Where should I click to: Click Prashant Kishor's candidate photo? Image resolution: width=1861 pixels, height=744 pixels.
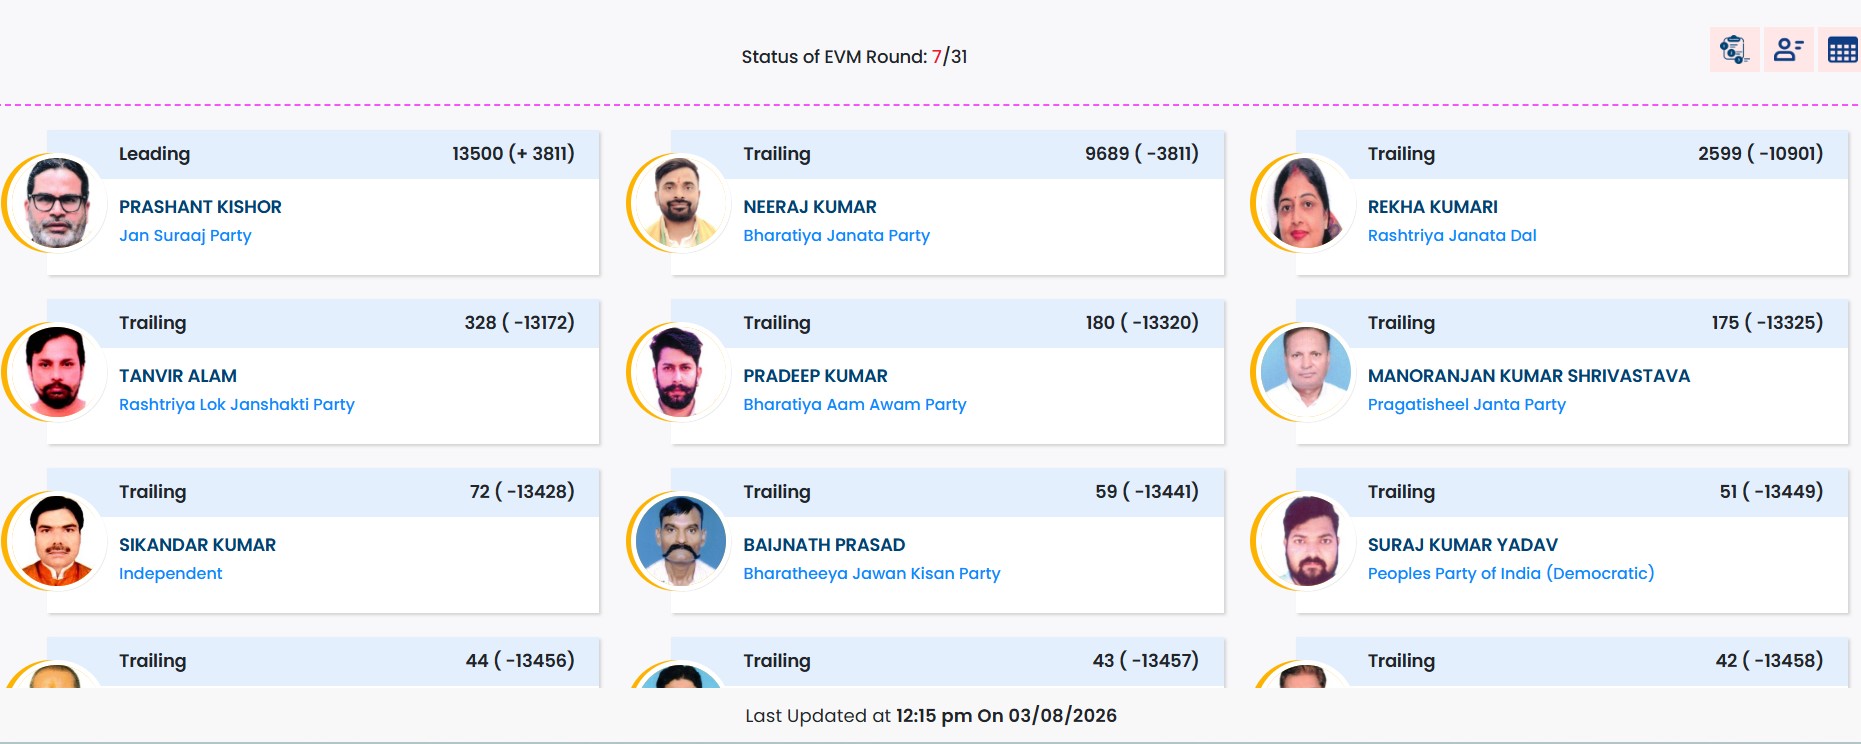[56, 203]
